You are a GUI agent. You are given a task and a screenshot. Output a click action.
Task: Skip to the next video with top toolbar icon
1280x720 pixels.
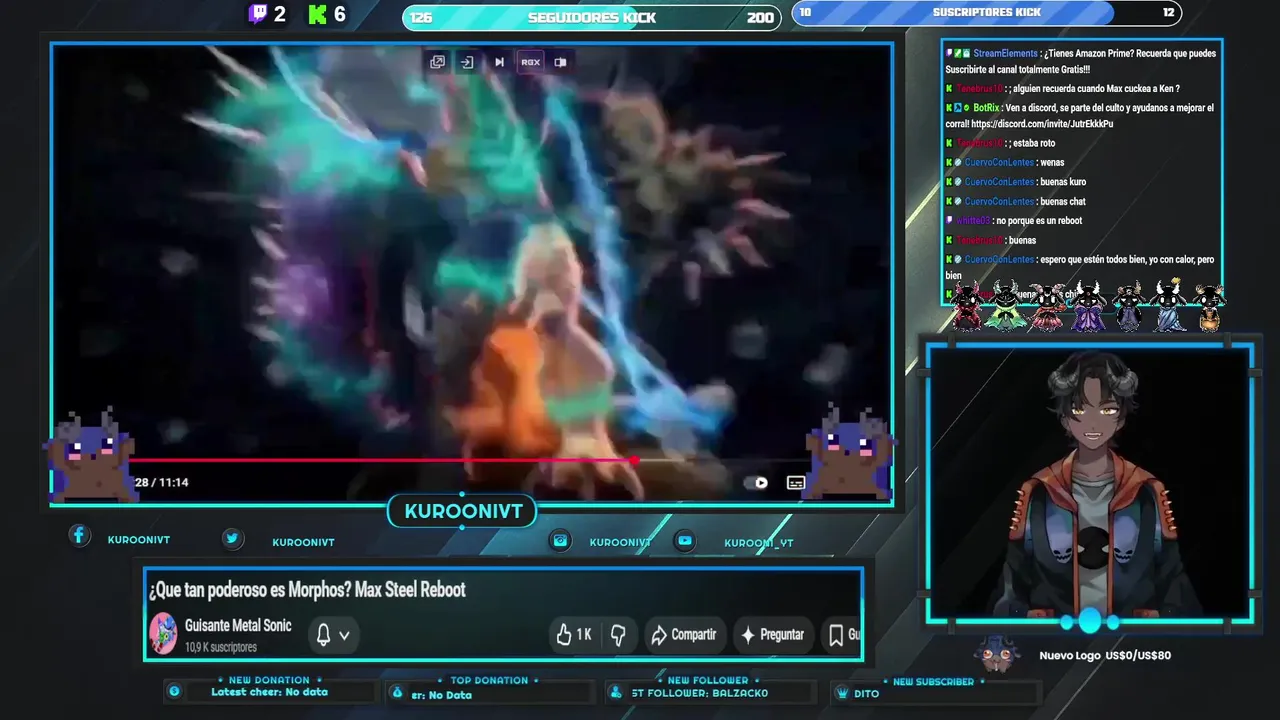tap(499, 62)
